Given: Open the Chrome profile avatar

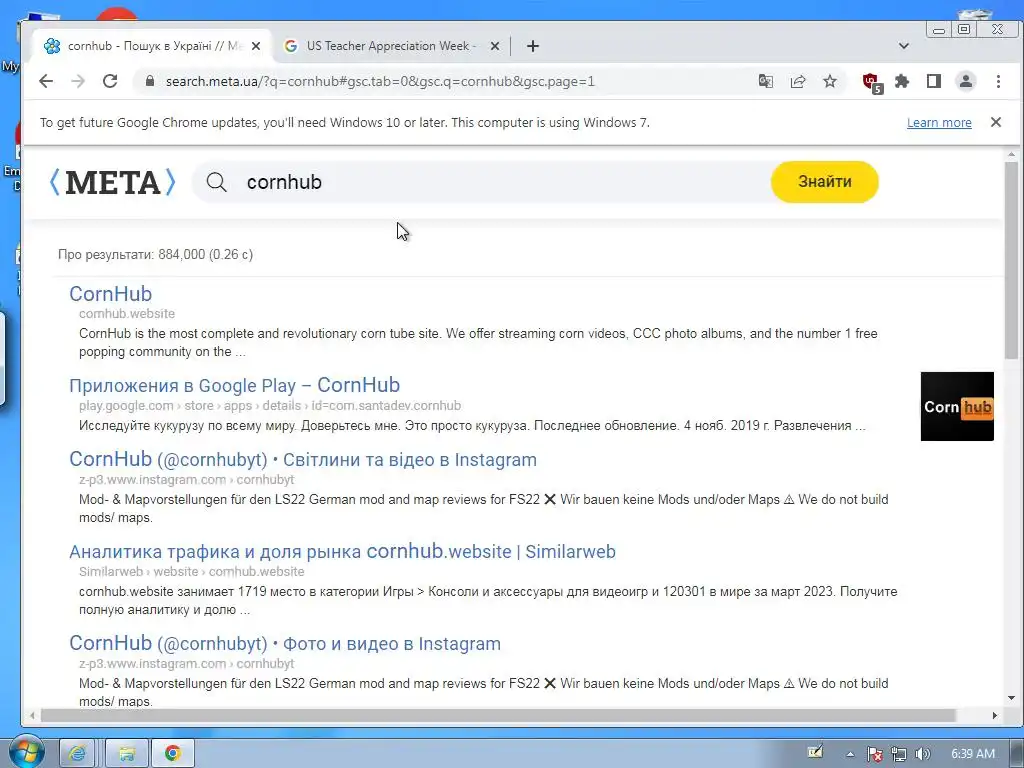Looking at the screenshot, I should pyautogui.click(x=966, y=81).
